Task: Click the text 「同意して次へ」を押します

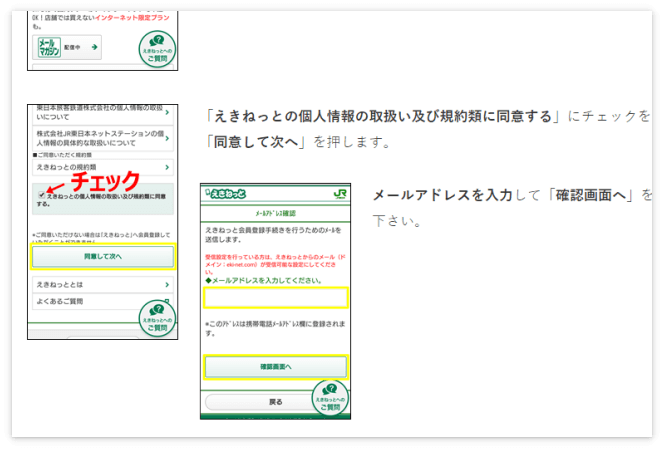Action: 298,142
